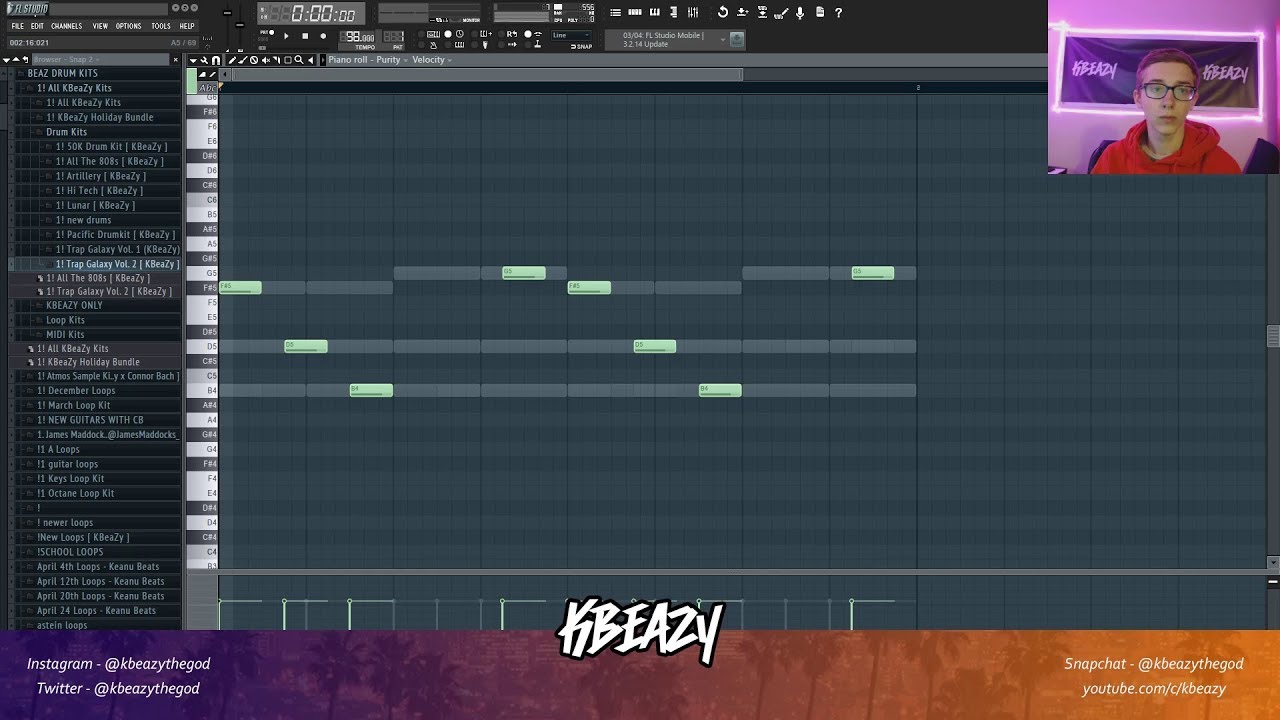Click the one-click audio recording microphone icon
1280x720 pixels.
(799, 12)
